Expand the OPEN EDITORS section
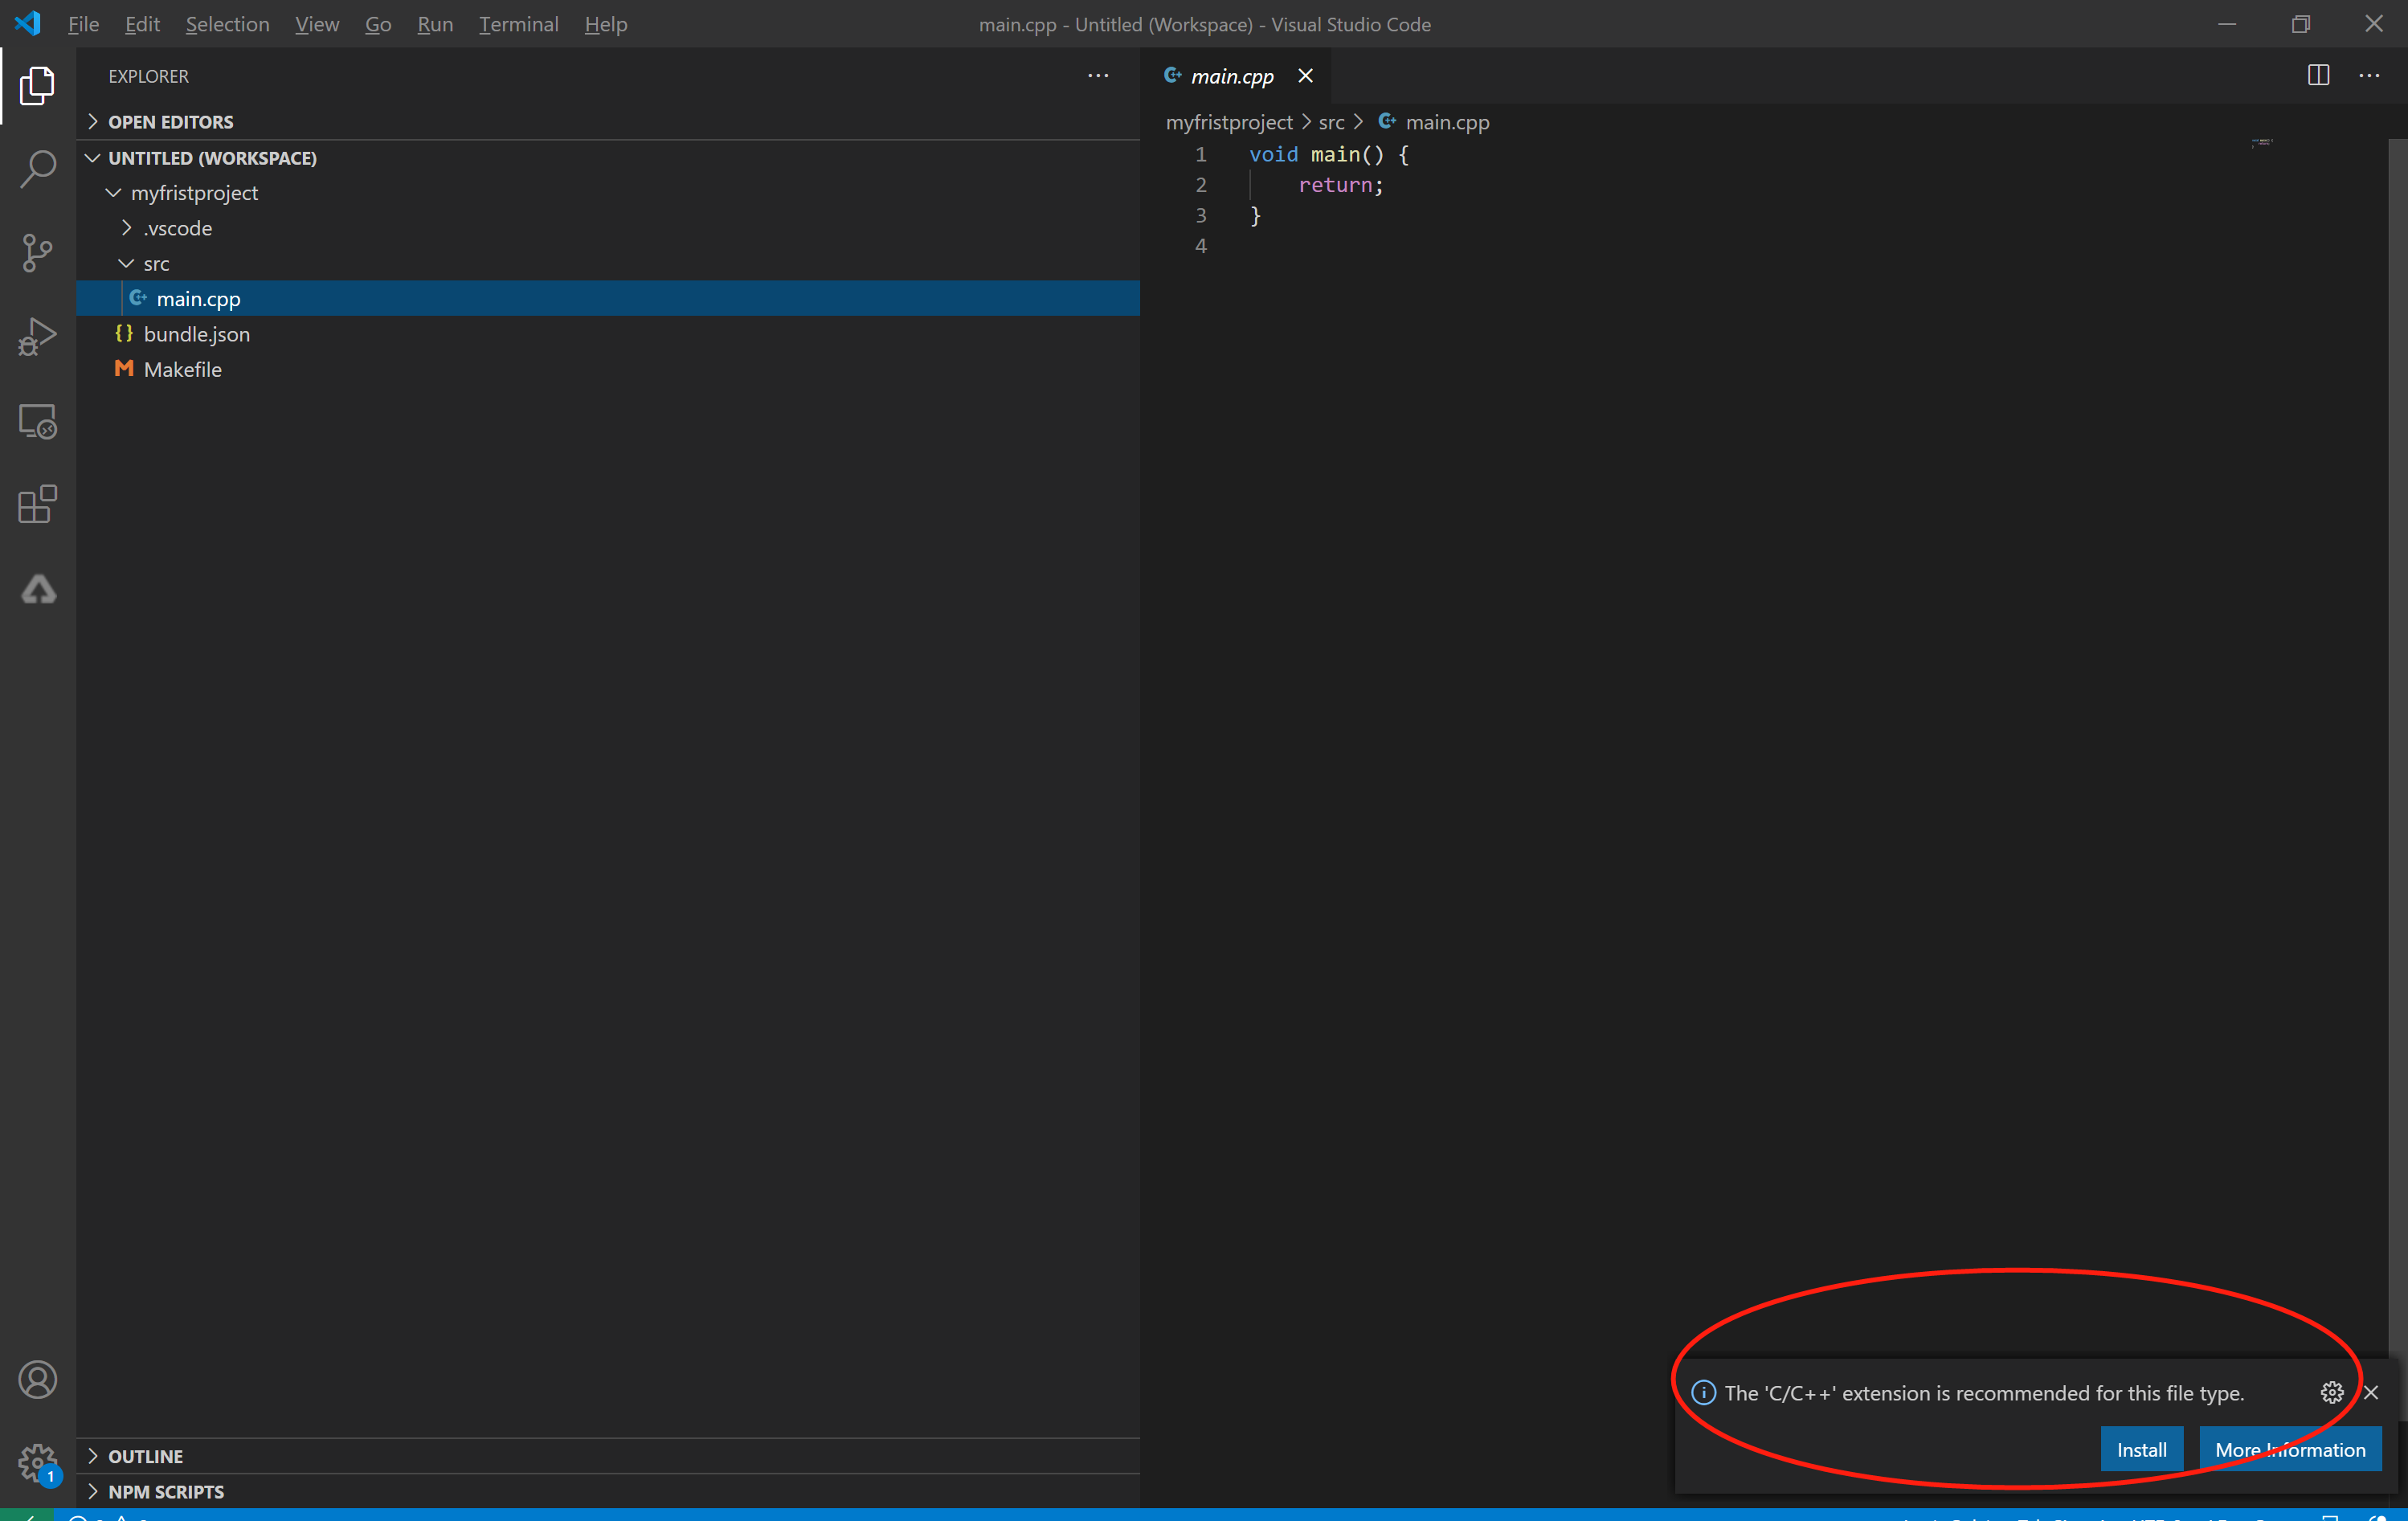The height and width of the screenshot is (1521, 2408). coord(170,122)
